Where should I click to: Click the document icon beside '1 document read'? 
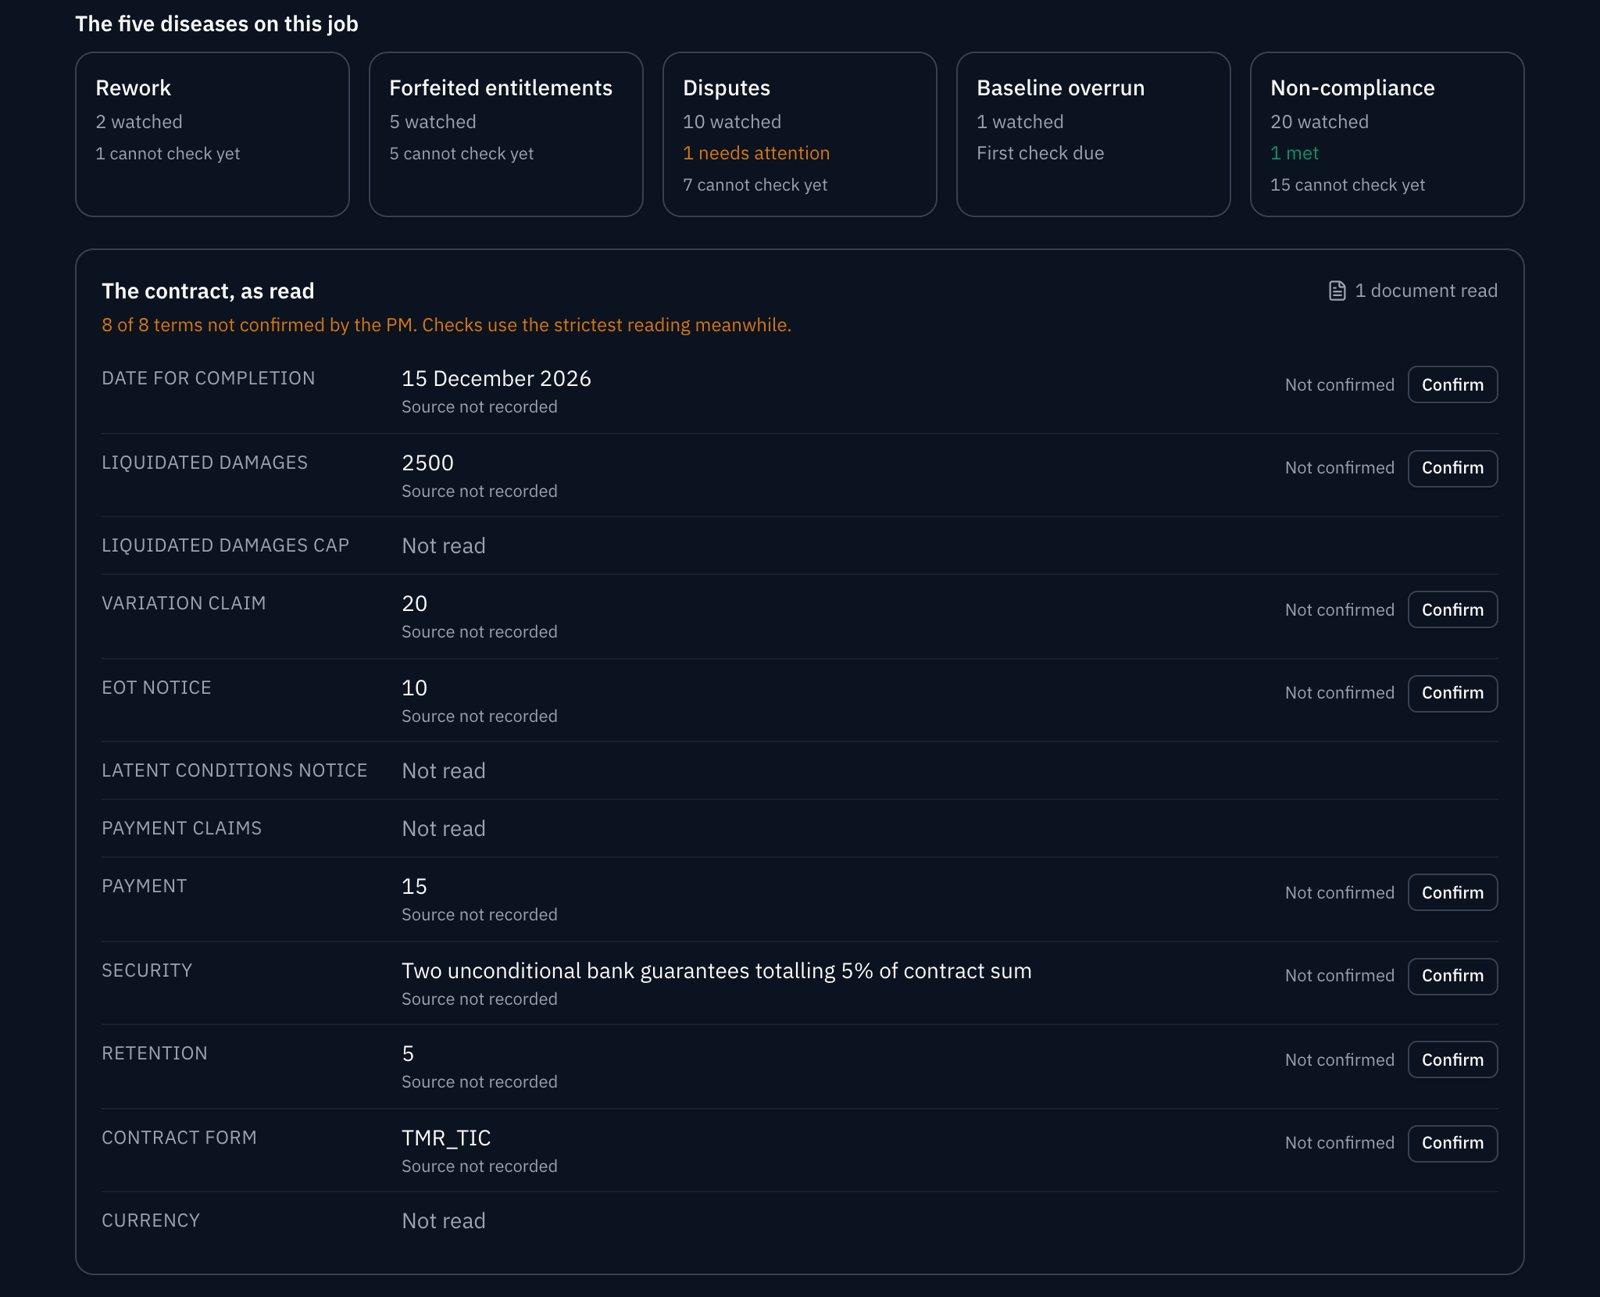pos(1337,291)
